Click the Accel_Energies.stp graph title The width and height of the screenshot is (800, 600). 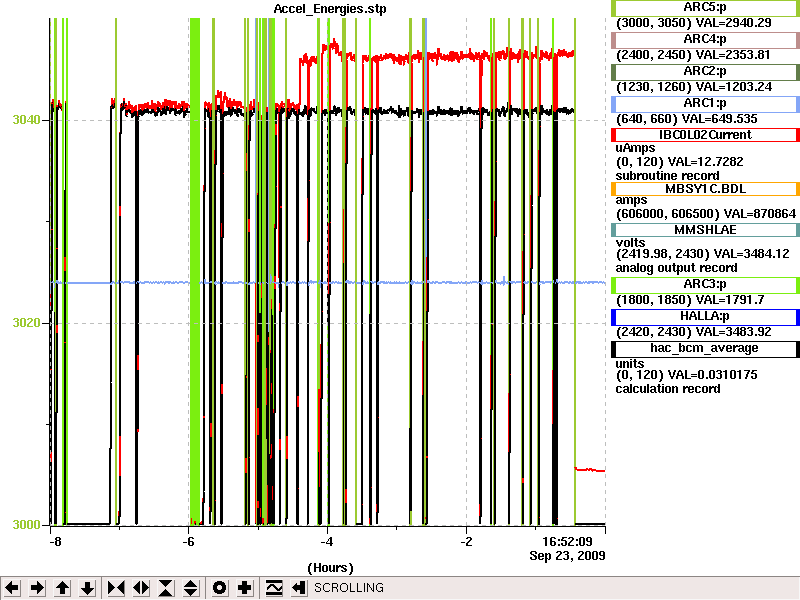[x=330, y=9]
